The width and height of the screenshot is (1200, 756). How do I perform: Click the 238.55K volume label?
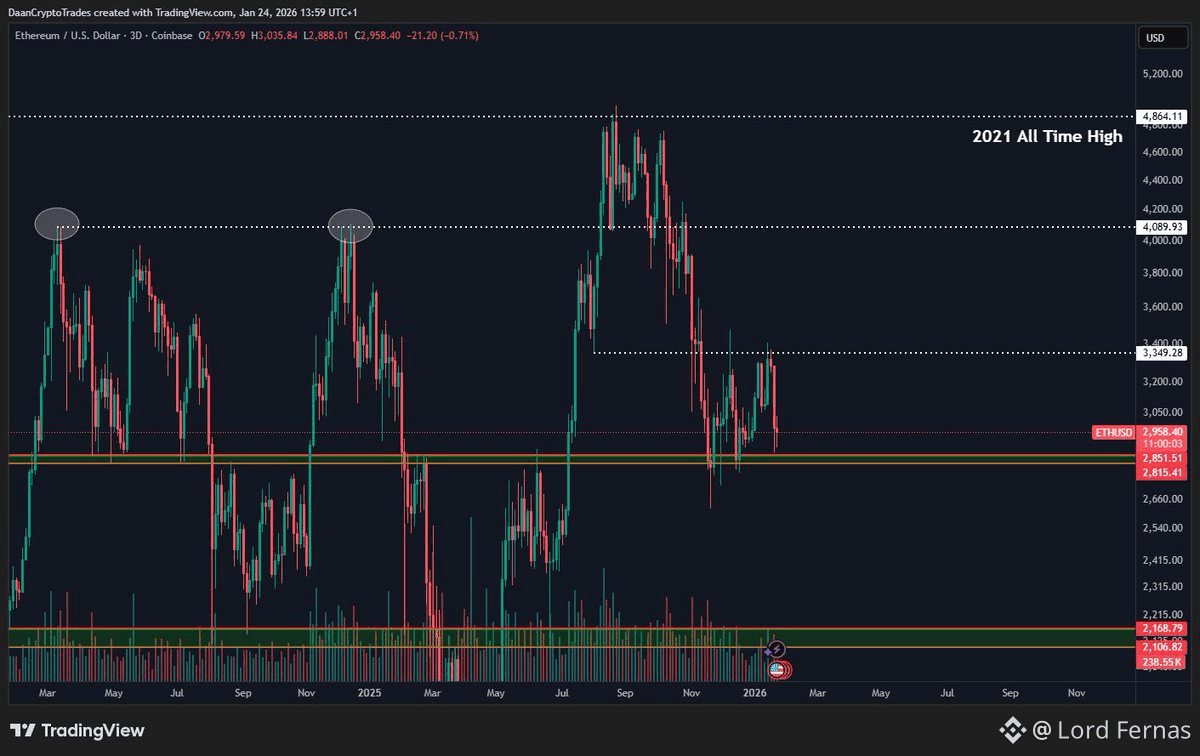click(1162, 662)
